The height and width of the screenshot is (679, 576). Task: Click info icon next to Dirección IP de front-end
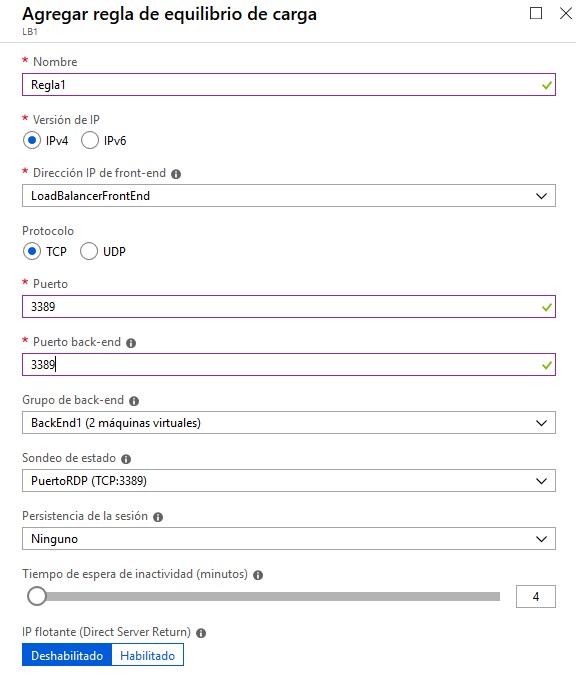pyautogui.click(x=176, y=174)
